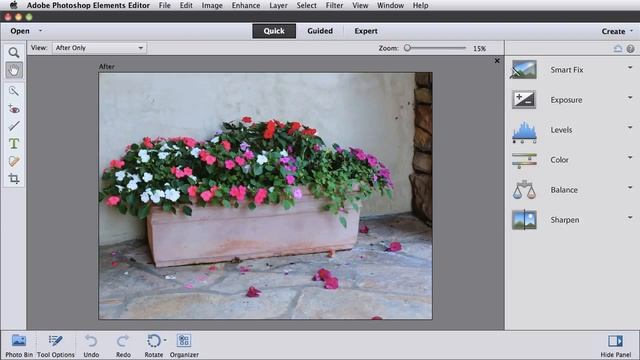The width and height of the screenshot is (640, 360).
Task: Click the Levels label
Action: (x=561, y=130)
